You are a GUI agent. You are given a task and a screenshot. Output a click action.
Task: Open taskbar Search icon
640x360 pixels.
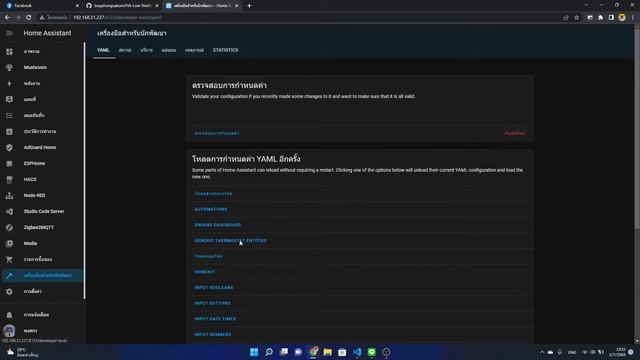pos(269,352)
